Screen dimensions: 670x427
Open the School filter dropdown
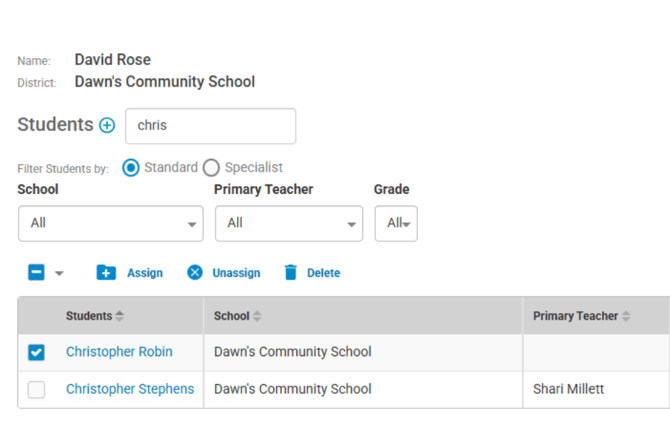[x=110, y=223]
